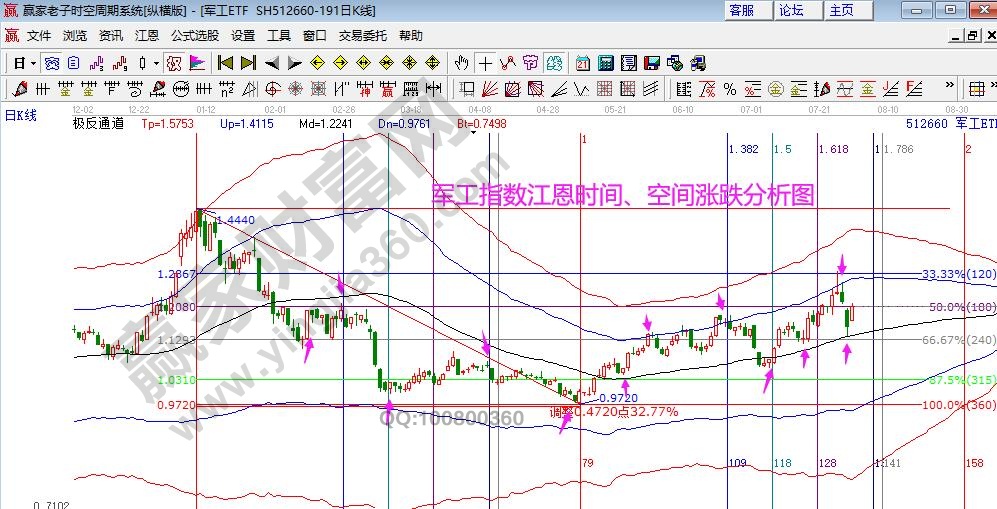This screenshot has width=997, height=509.
Task: Open the 江恩 menu
Action: click(147, 35)
